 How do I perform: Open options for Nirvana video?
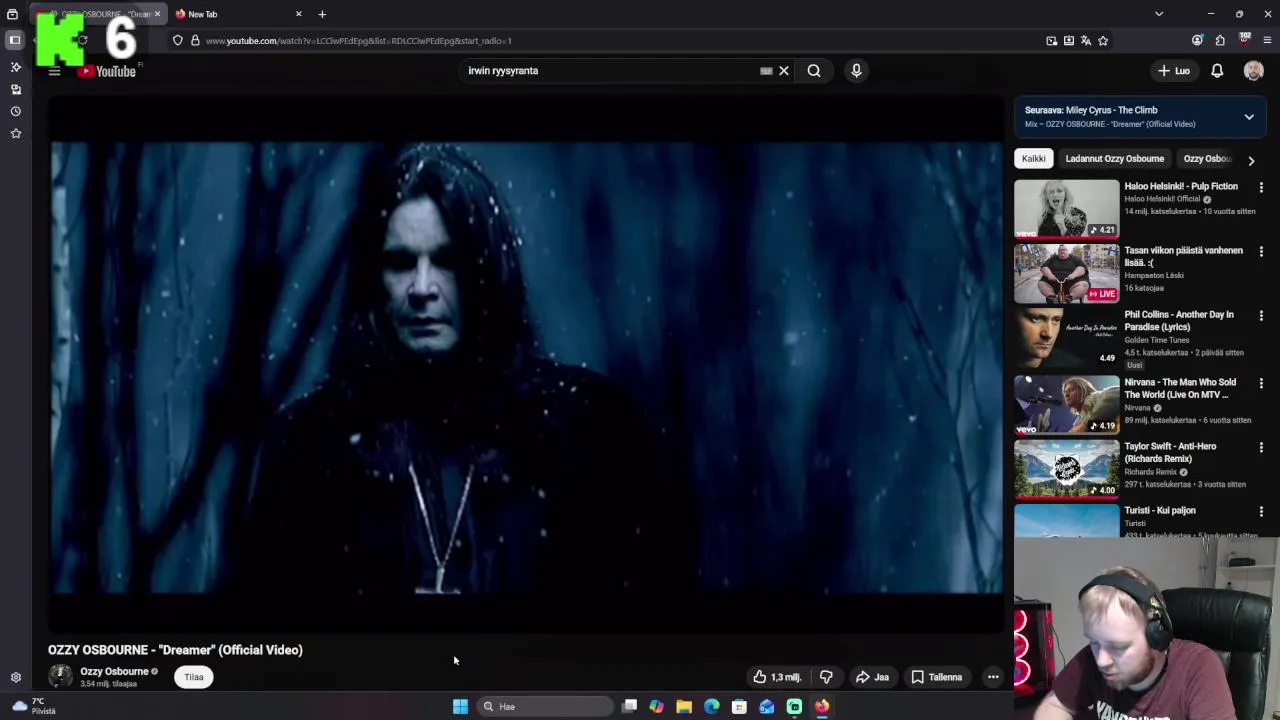coord(1261,383)
